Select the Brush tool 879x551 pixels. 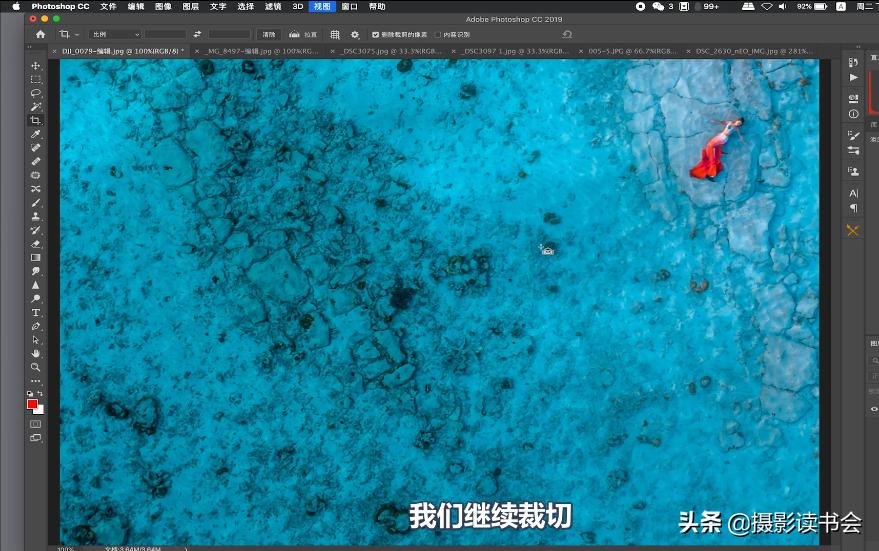point(36,202)
